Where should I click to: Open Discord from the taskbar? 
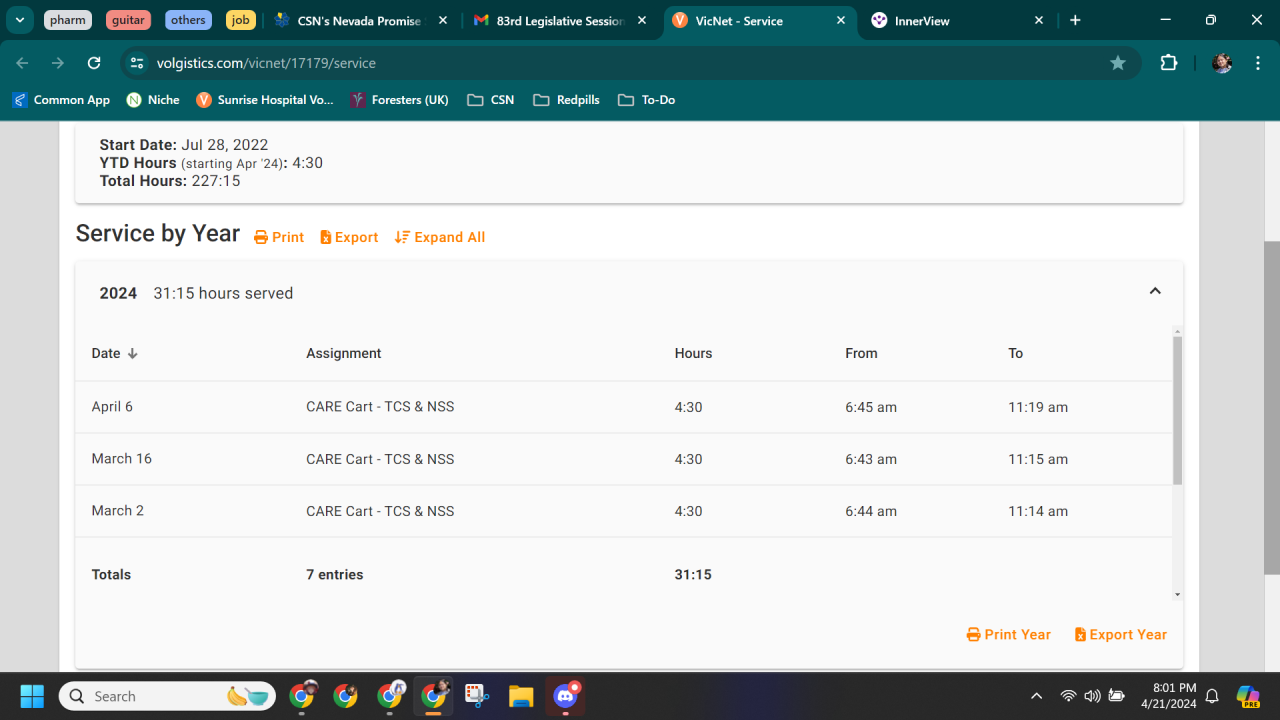pos(567,696)
